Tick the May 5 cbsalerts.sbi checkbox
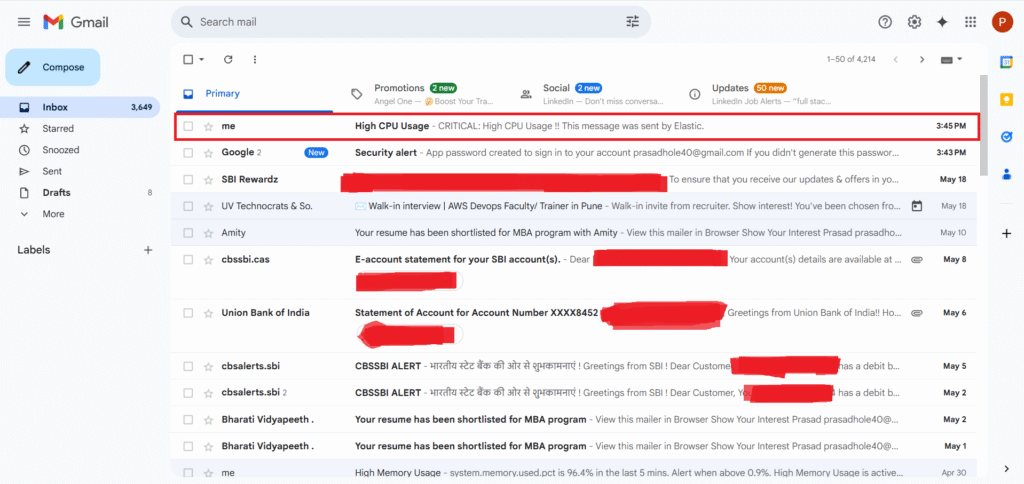Viewport: 1024px width, 484px height. (188, 366)
